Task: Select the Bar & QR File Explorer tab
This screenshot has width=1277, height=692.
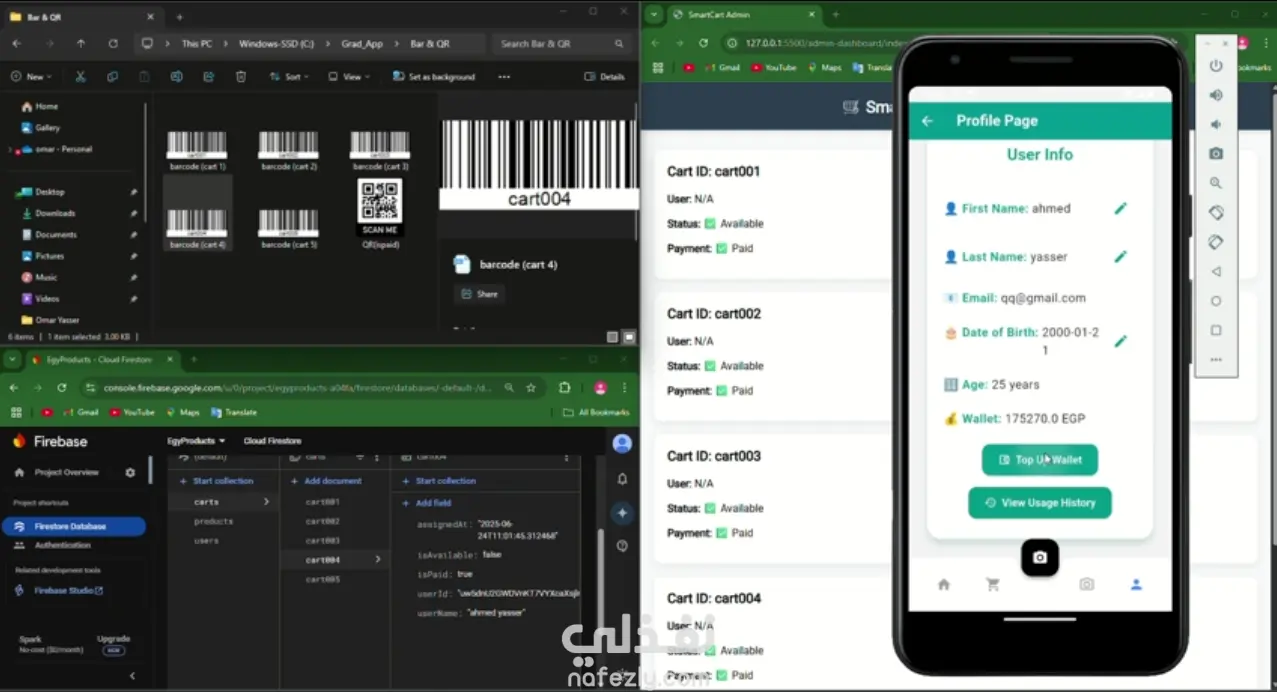Action: pyautogui.click(x=83, y=16)
